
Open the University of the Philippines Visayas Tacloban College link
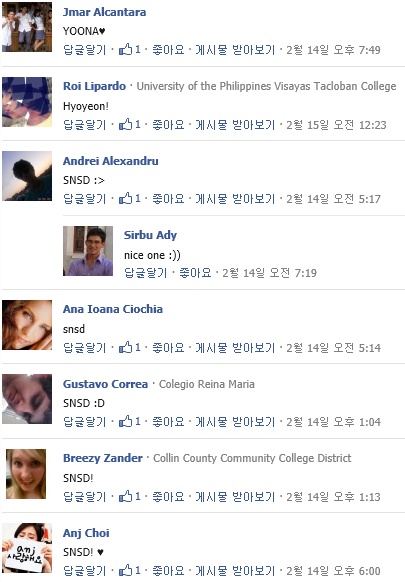click(x=266, y=86)
